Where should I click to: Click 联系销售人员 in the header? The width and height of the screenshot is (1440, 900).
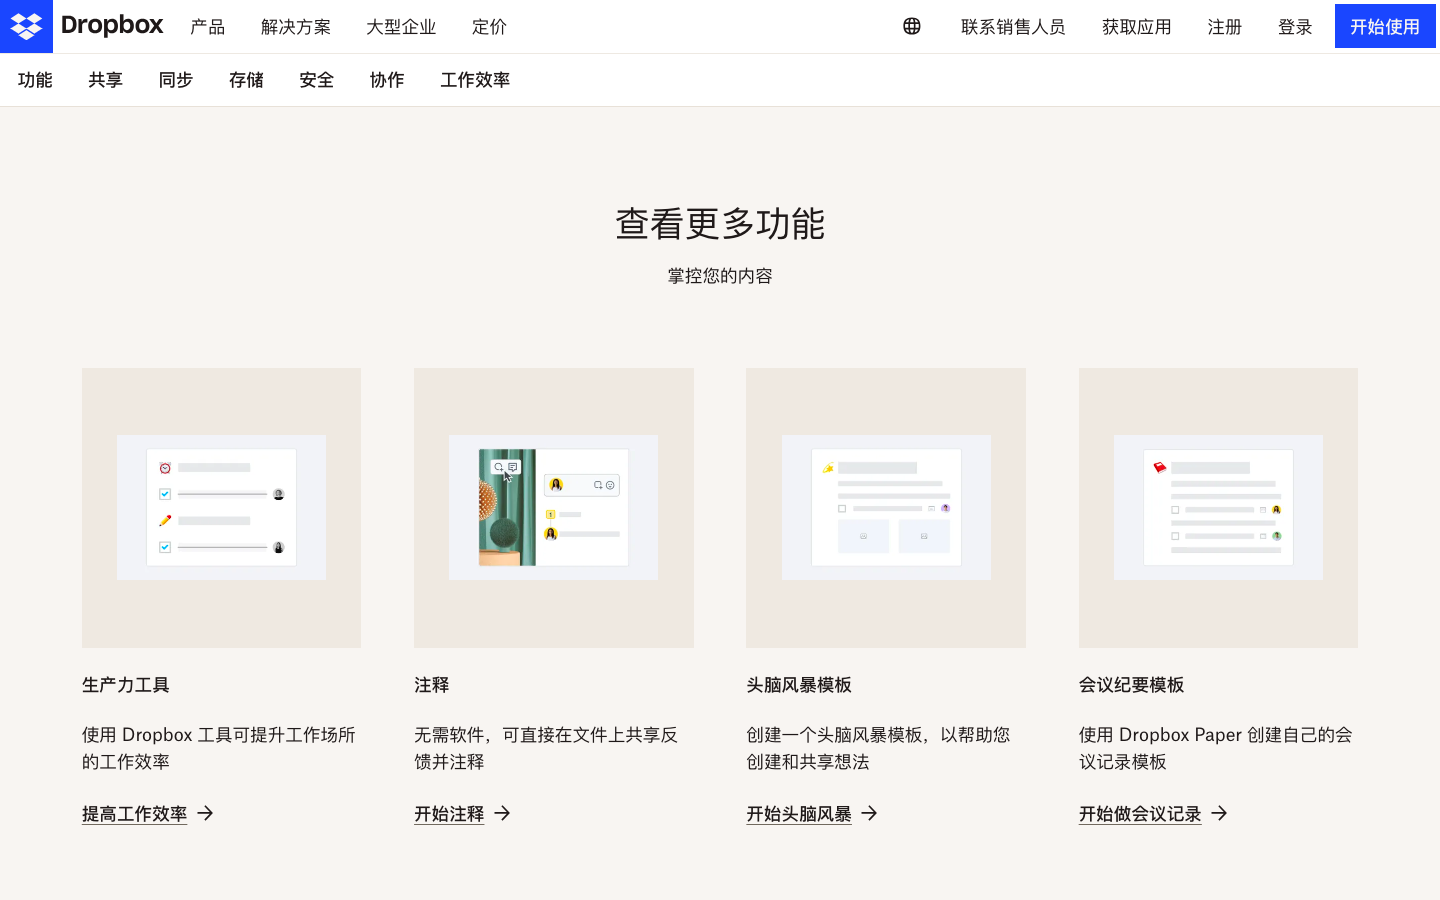point(1013,27)
